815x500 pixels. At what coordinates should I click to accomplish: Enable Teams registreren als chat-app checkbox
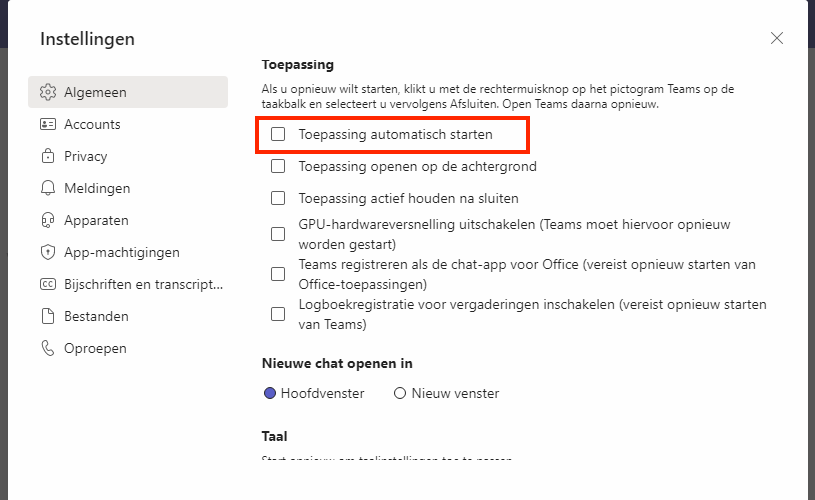[278, 274]
